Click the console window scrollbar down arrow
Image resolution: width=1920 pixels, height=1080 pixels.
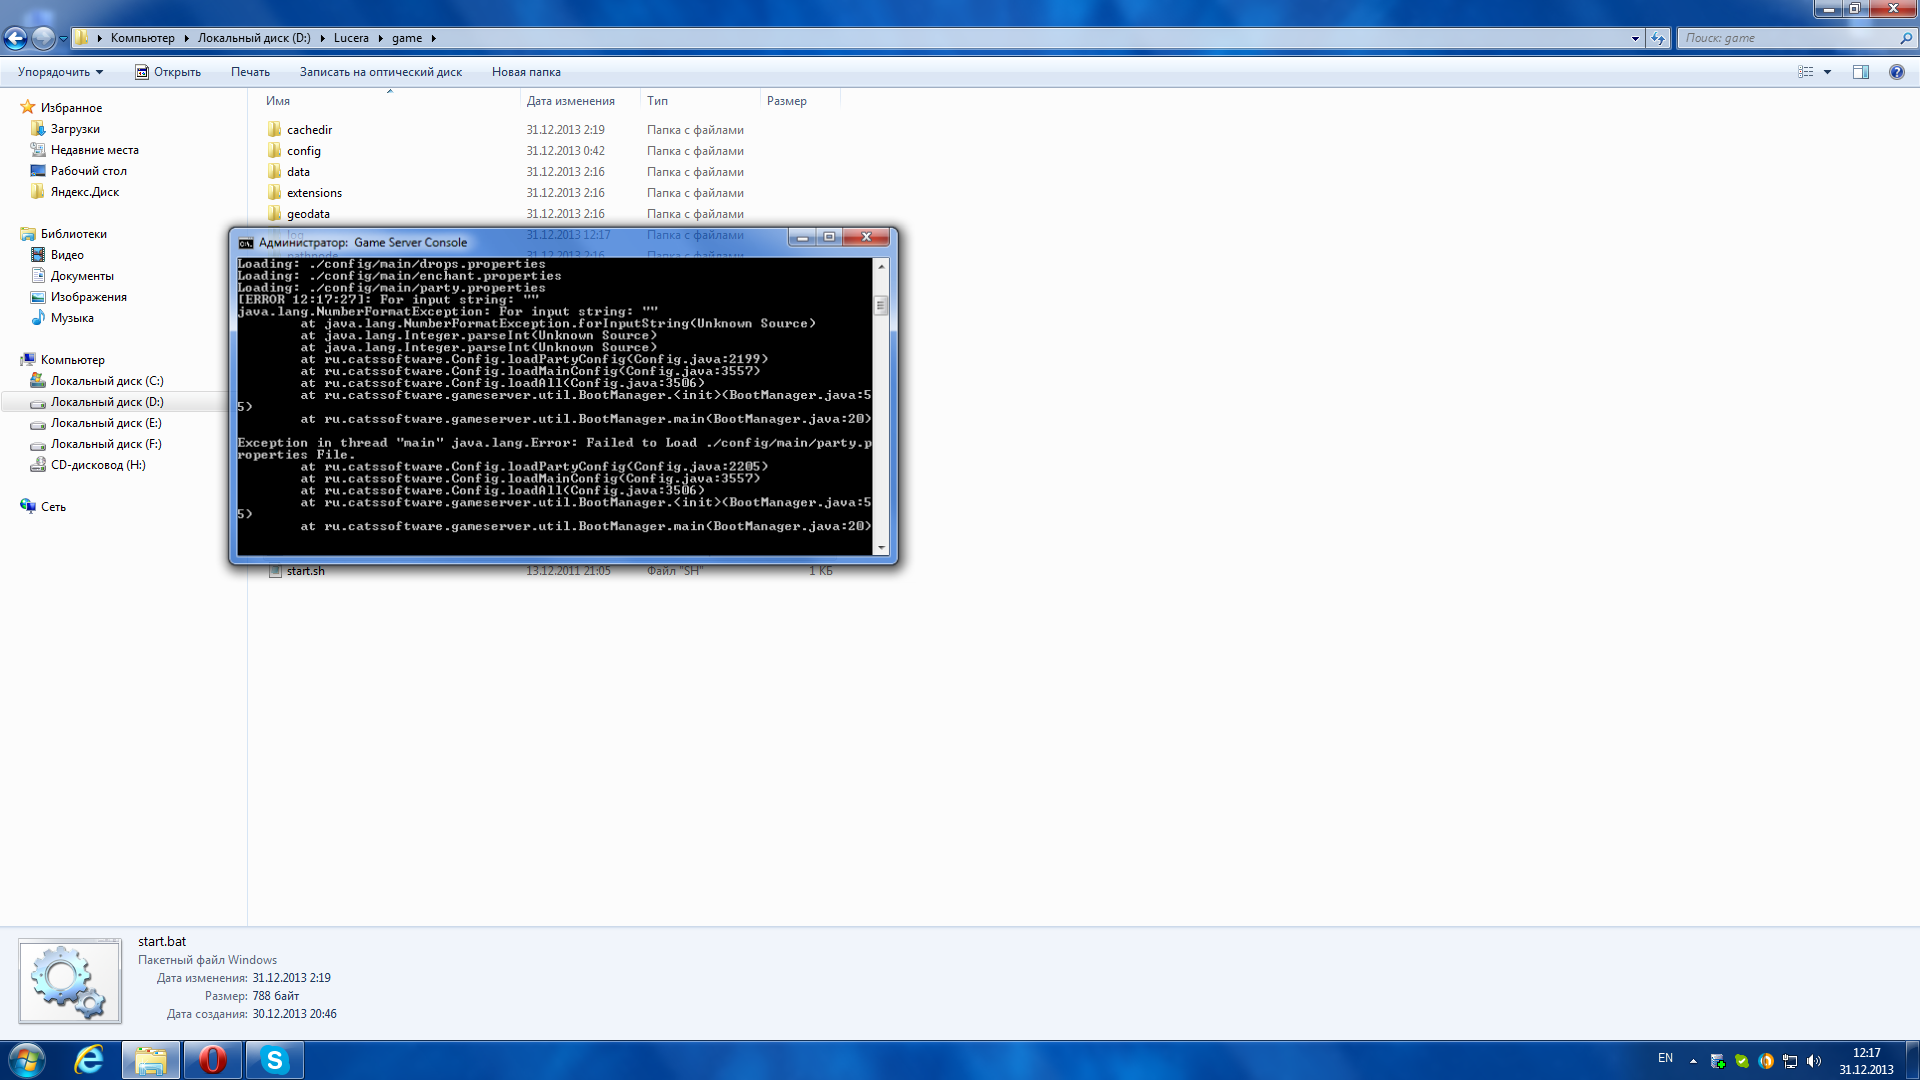tap(881, 548)
